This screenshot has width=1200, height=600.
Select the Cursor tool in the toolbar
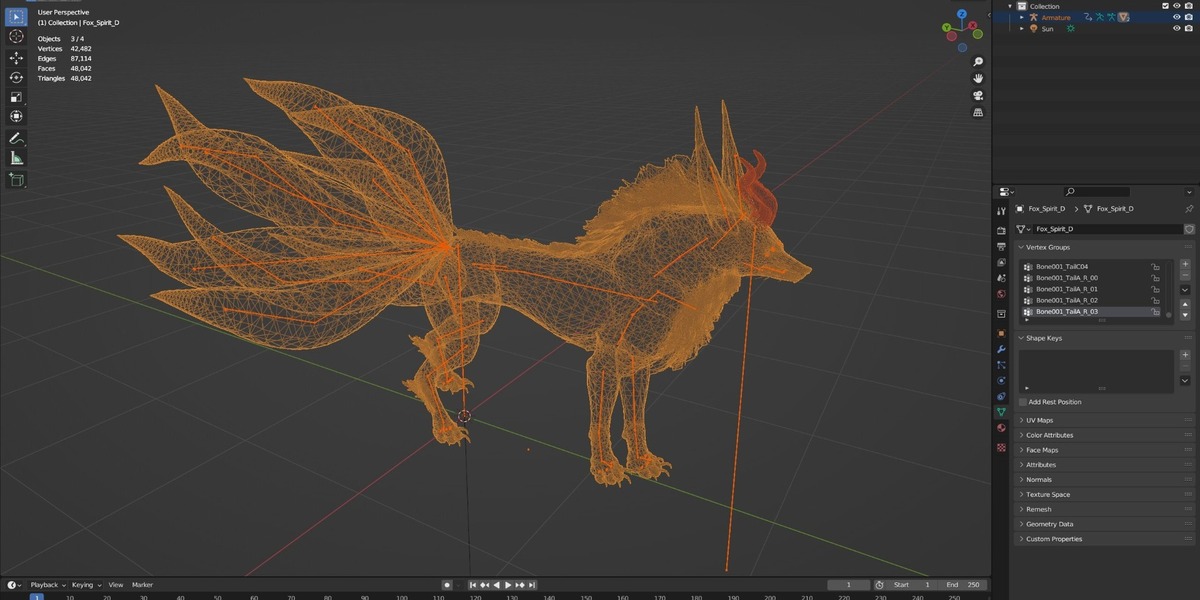(16, 36)
